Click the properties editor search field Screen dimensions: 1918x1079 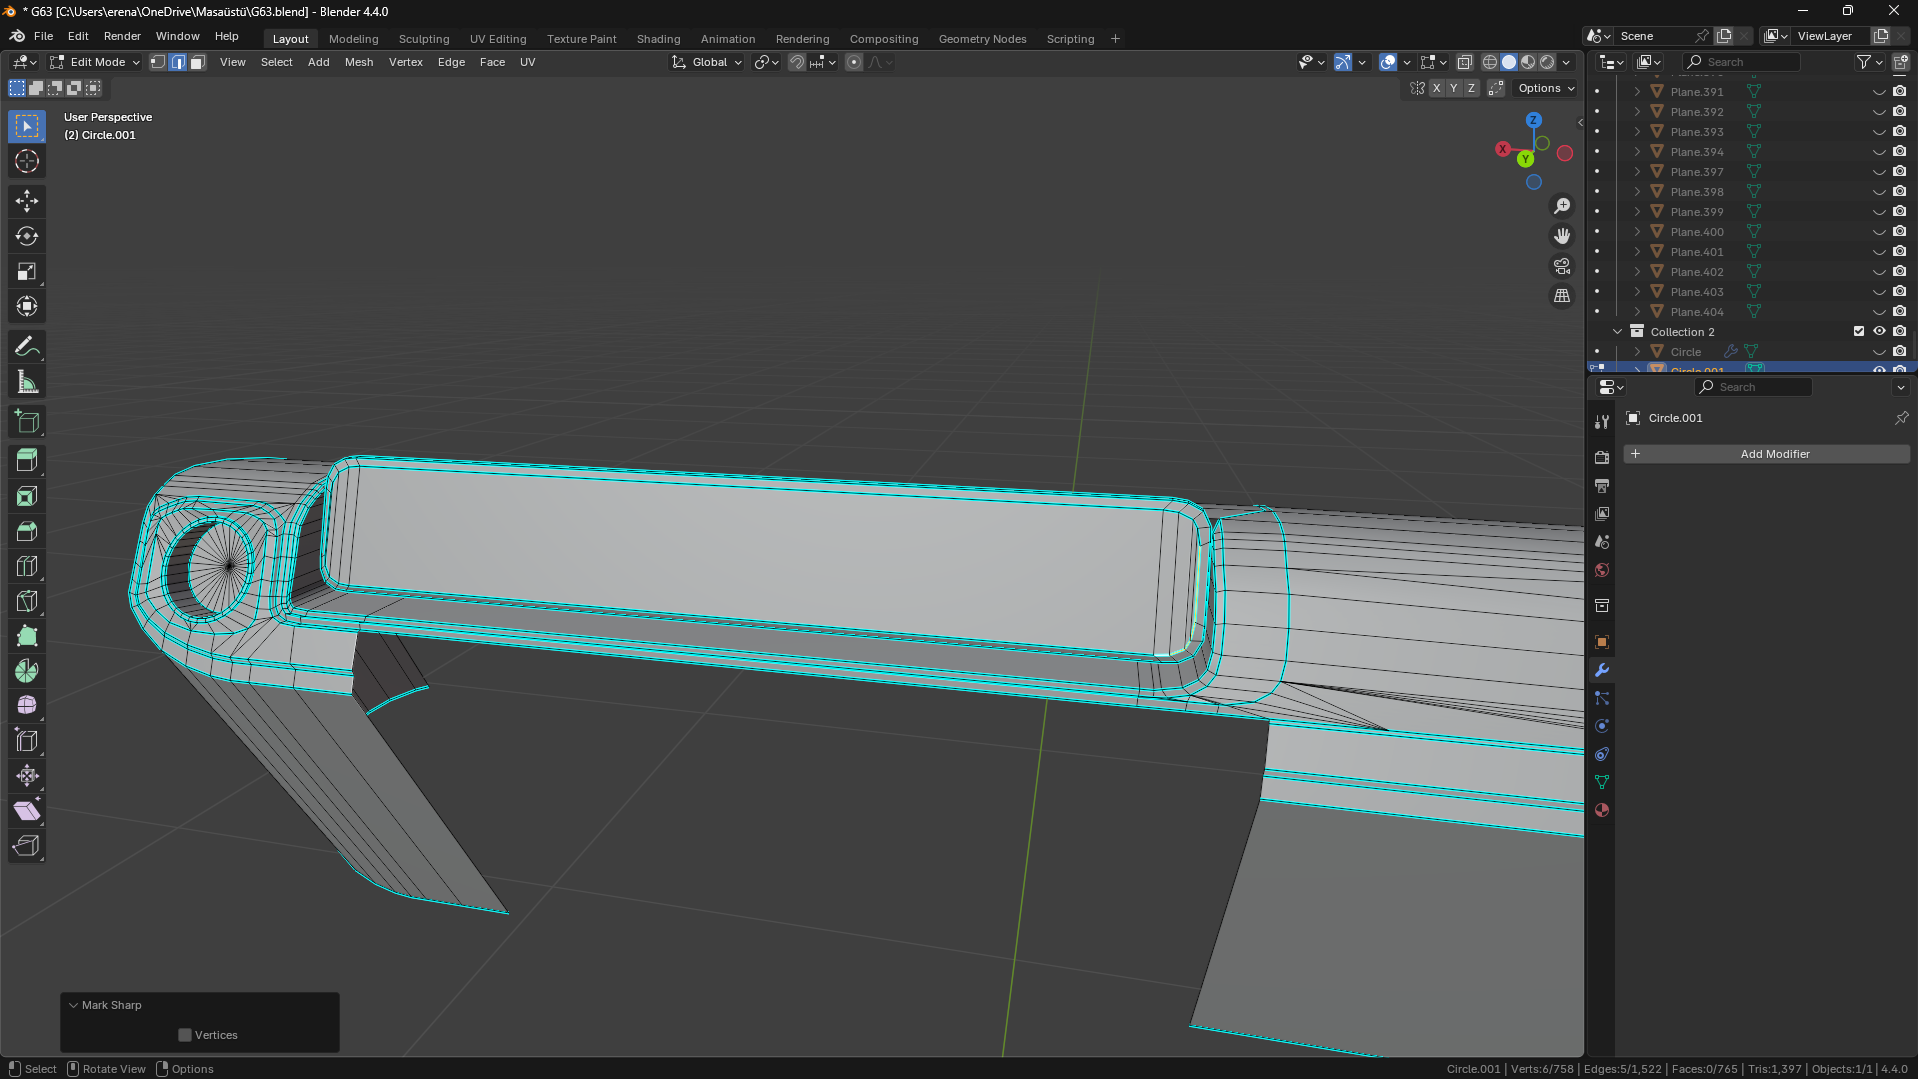click(x=1755, y=387)
